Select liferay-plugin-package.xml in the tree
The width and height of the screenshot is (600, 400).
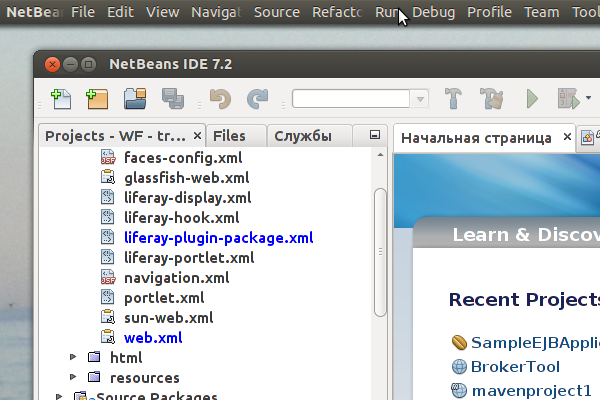click(x=218, y=238)
